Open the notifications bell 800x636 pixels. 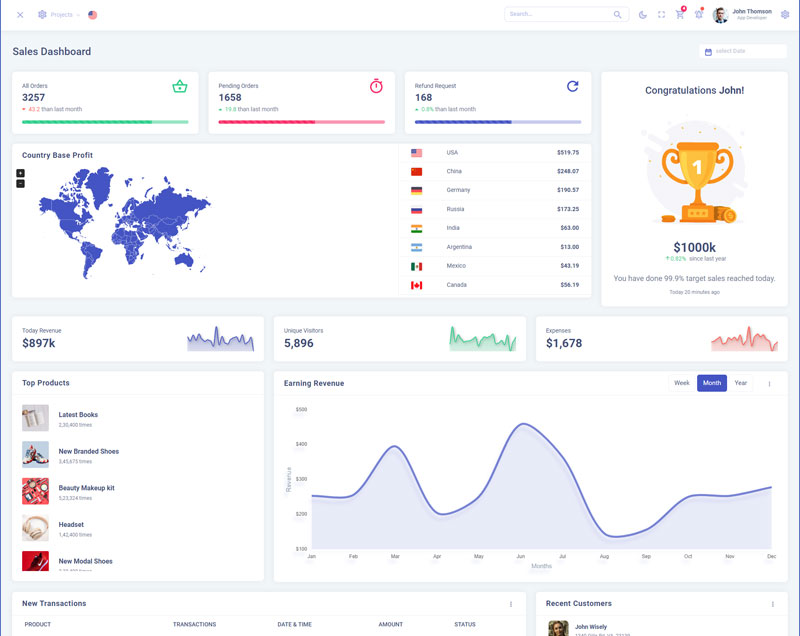[699, 15]
